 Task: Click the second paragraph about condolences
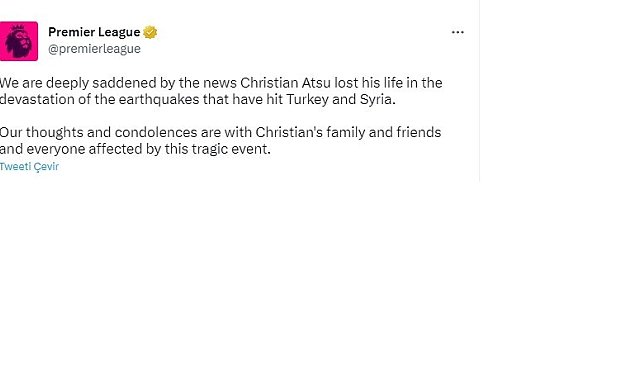coord(220,141)
